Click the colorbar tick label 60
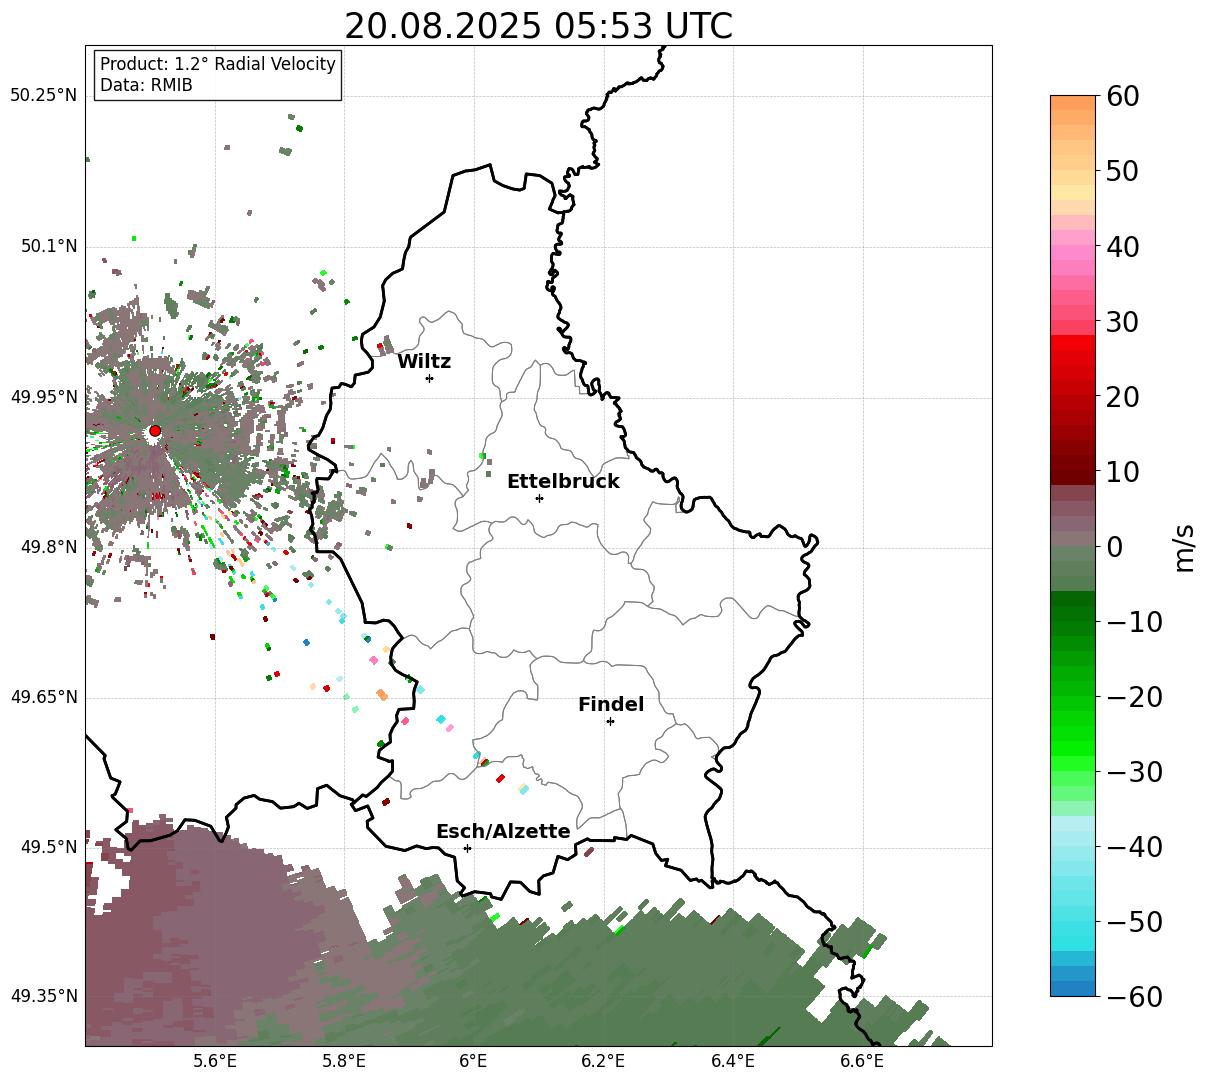 coord(1122,97)
